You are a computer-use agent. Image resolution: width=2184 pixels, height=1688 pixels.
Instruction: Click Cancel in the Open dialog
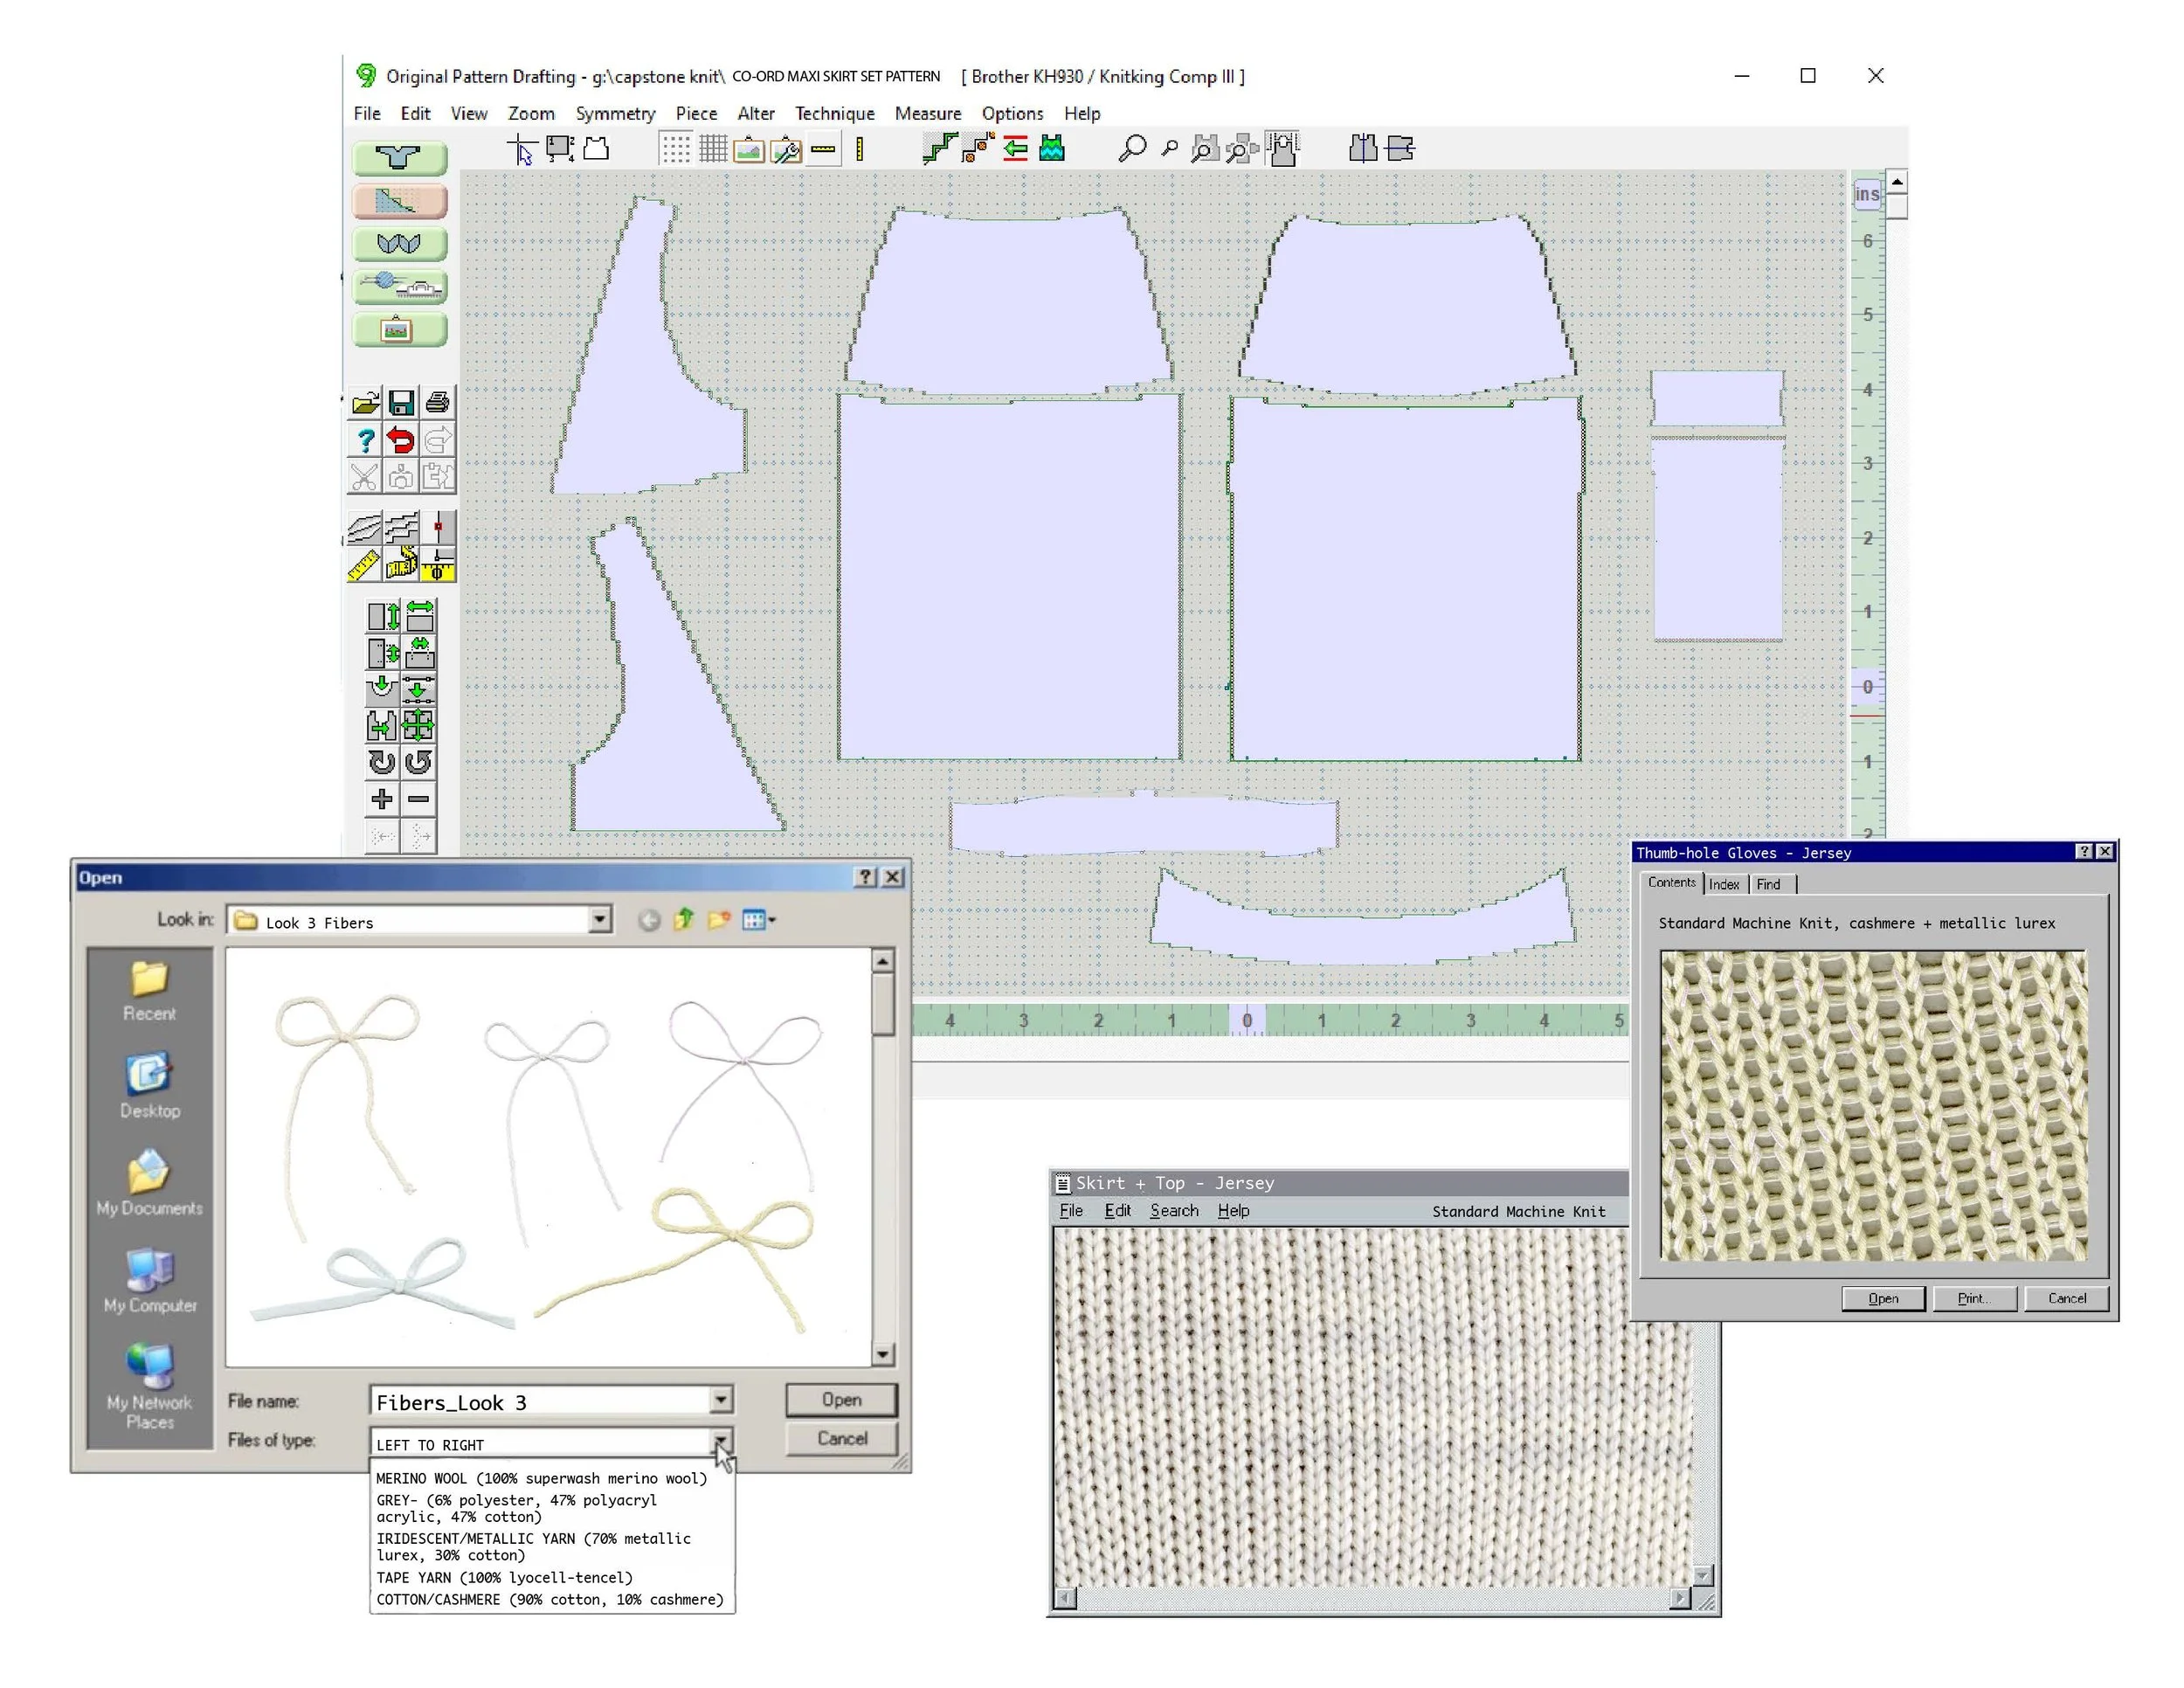[x=841, y=1438]
